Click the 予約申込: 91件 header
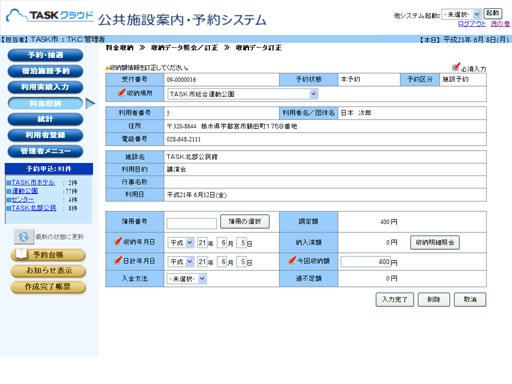Viewport: 512px width, 384px height. tap(49, 169)
